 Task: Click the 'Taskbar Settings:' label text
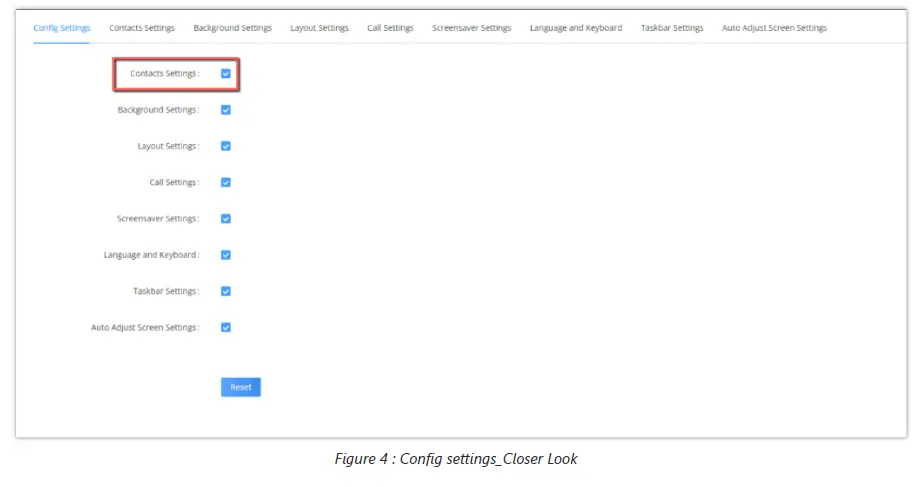(166, 291)
